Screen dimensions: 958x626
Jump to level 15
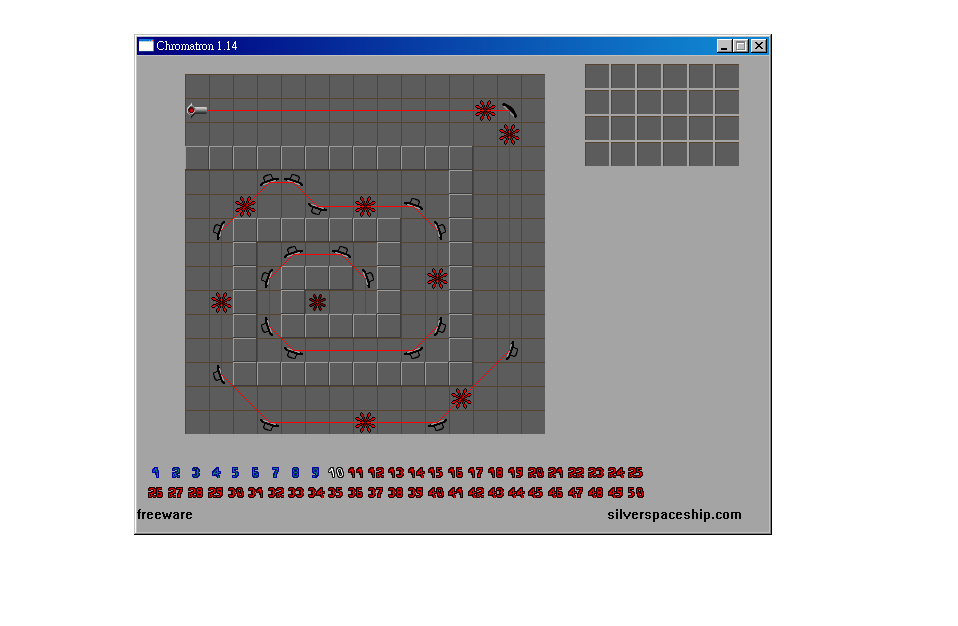(x=436, y=472)
